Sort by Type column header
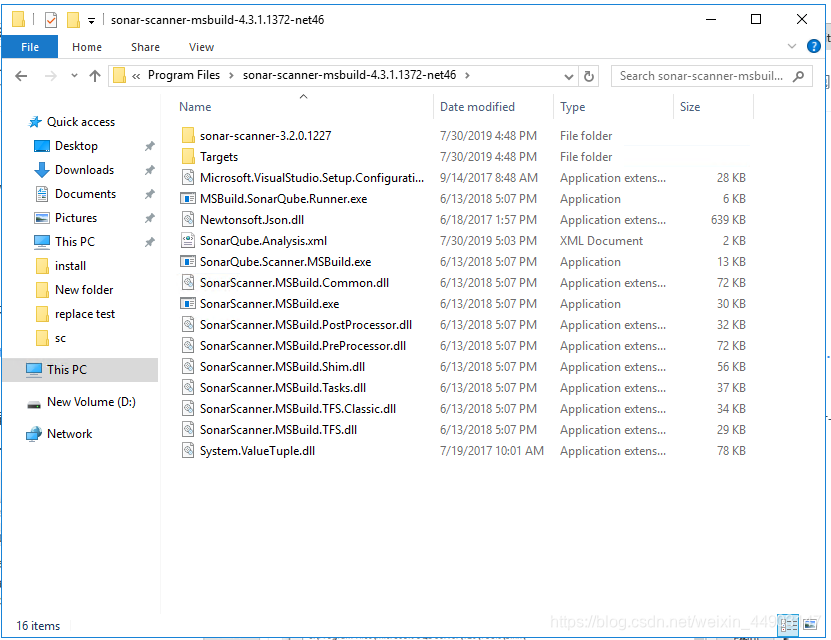 (x=613, y=107)
